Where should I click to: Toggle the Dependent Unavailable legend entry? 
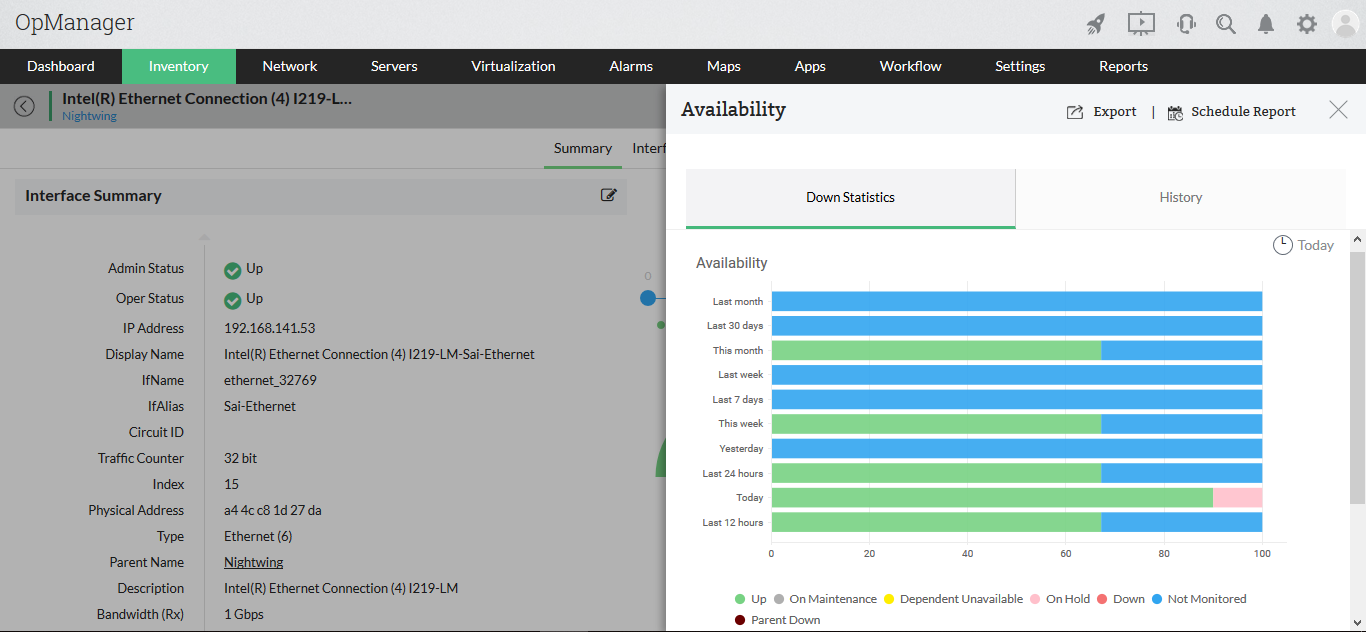pos(953,599)
